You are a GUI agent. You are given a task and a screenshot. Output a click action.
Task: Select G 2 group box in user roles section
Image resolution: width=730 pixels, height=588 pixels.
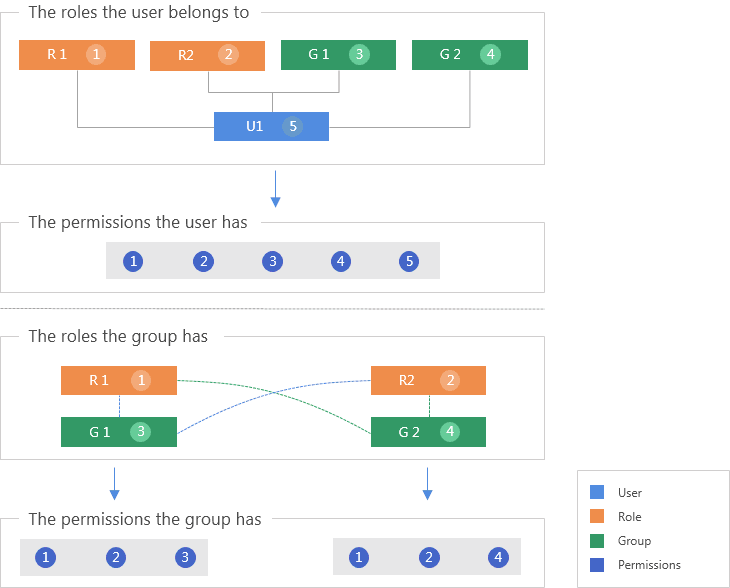pos(469,54)
